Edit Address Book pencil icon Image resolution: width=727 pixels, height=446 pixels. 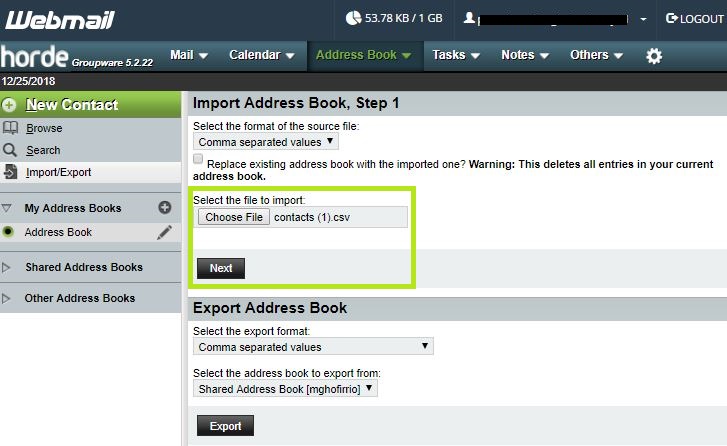(165, 232)
